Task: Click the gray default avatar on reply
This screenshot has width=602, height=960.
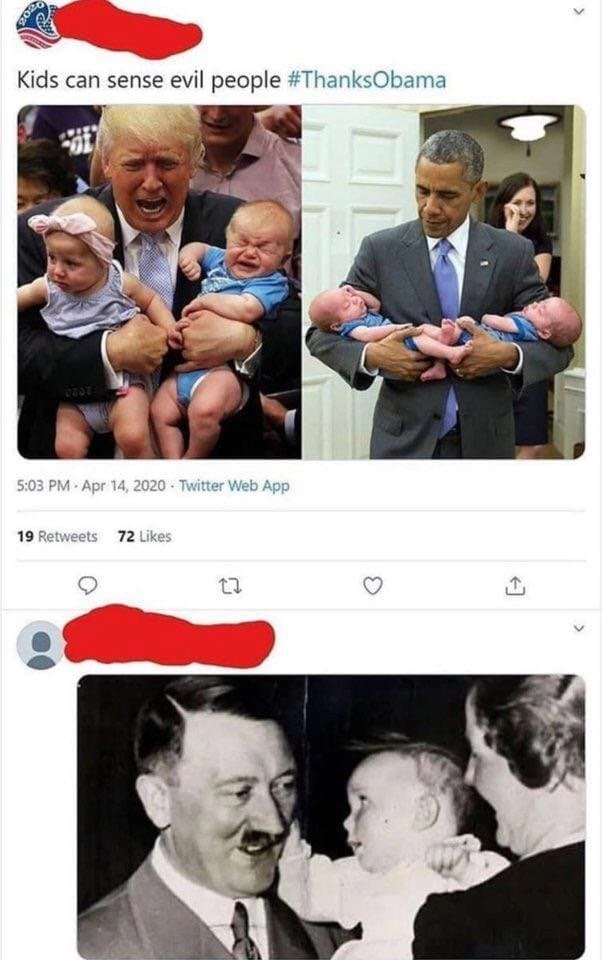Action: point(40,645)
